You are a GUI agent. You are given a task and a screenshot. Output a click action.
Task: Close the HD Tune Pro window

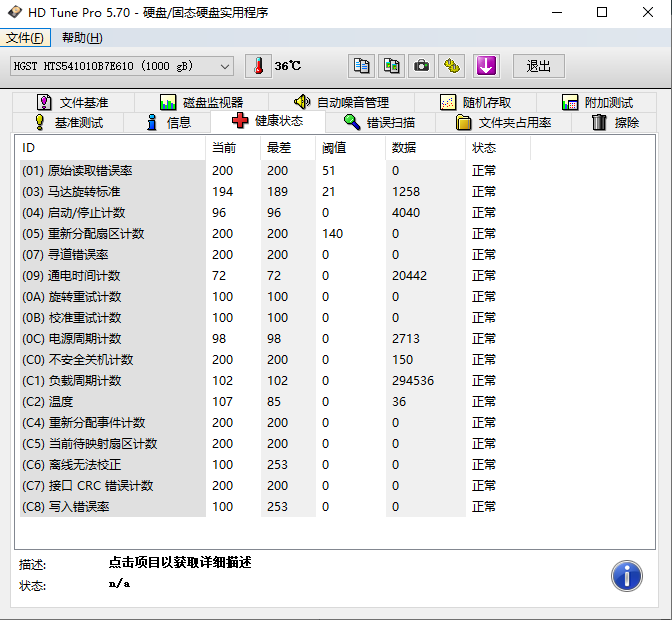648,12
